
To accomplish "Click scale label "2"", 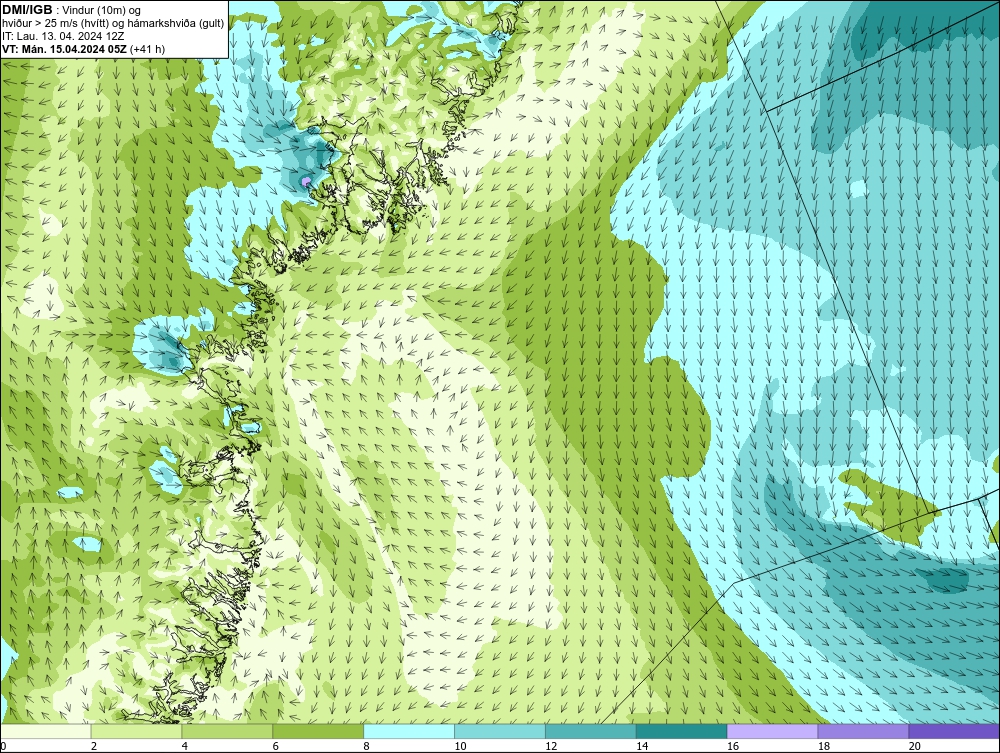I will [94, 746].
